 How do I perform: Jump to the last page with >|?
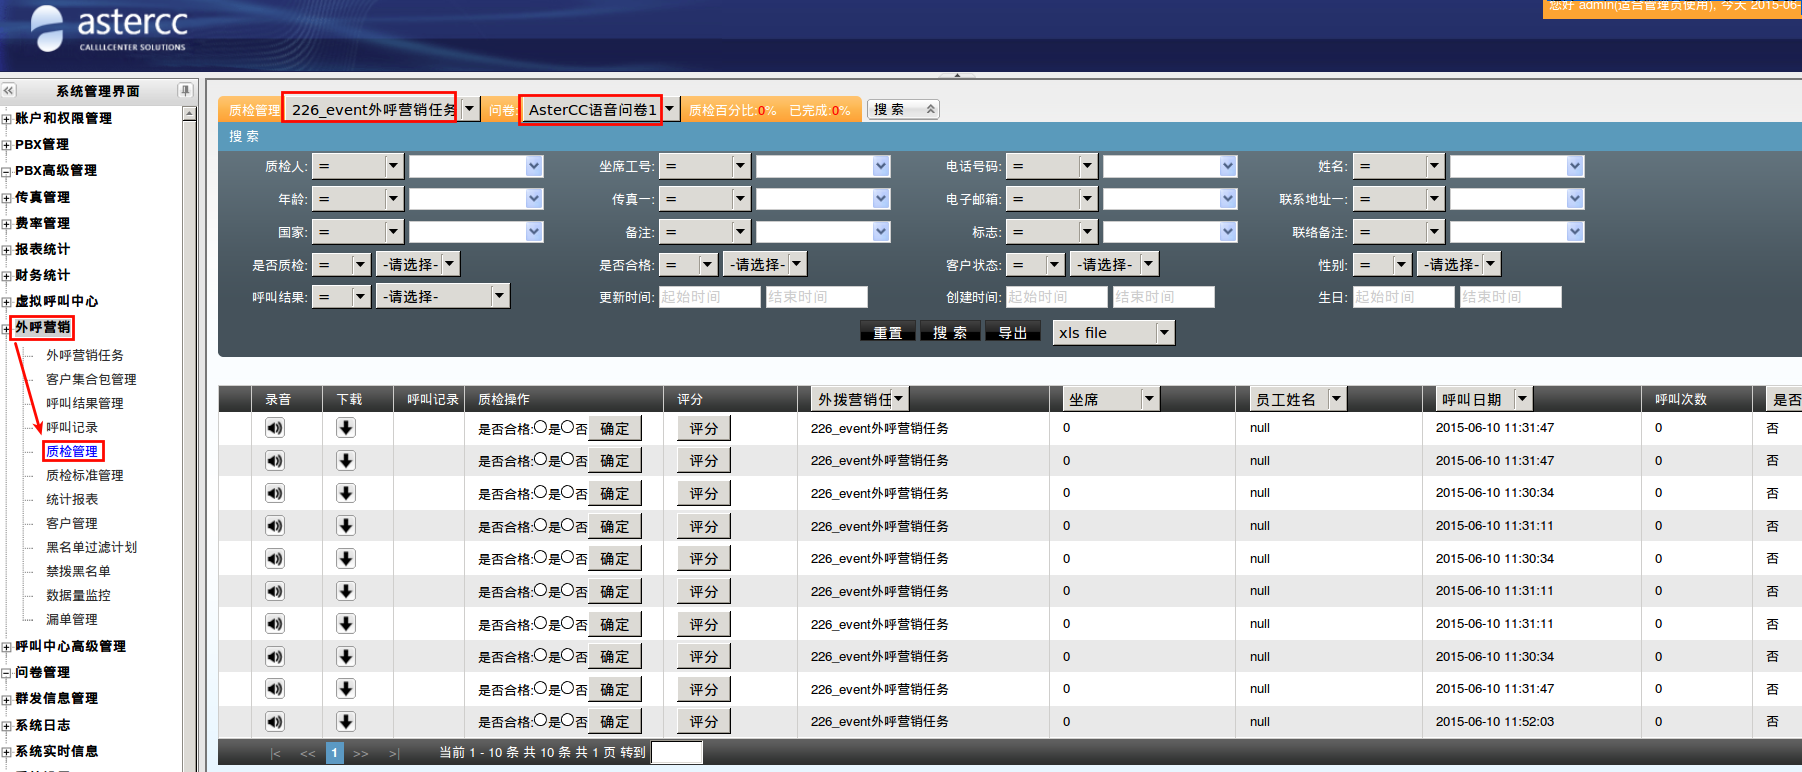394,753
